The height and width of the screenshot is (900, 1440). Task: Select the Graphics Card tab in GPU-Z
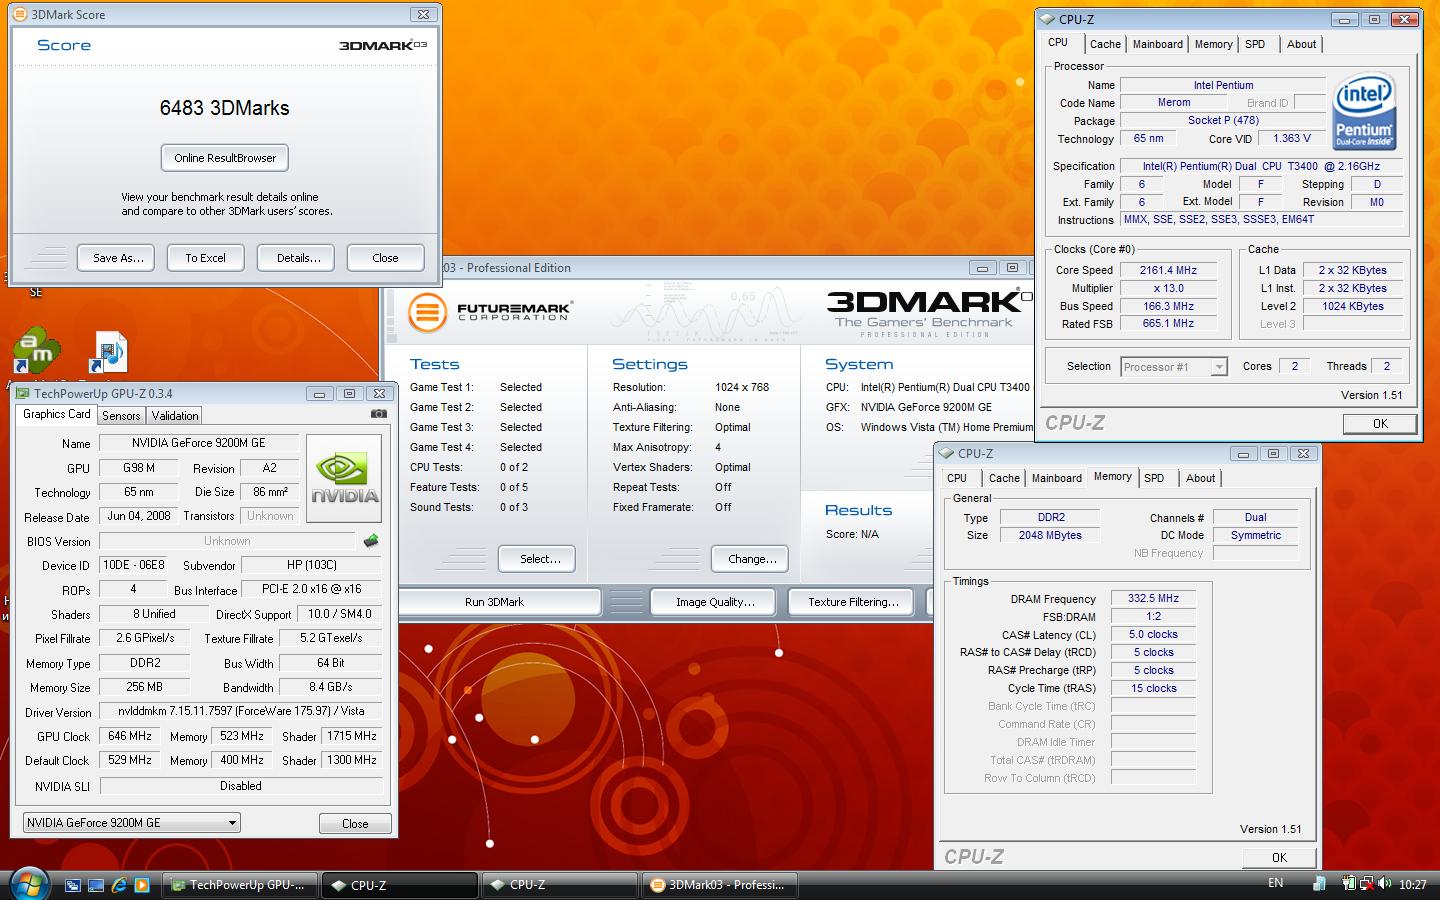(57, 414)
